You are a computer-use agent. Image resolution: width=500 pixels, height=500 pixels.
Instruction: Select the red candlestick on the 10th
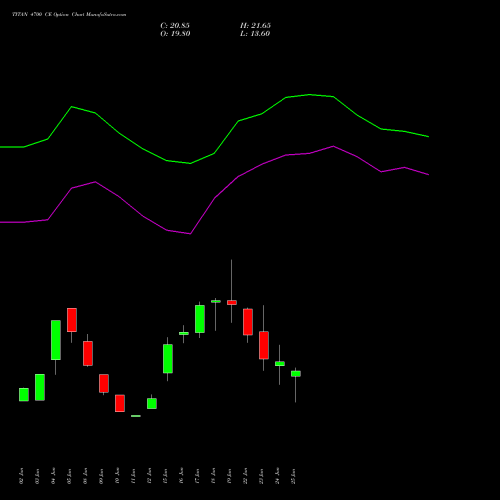coord(120,403)
